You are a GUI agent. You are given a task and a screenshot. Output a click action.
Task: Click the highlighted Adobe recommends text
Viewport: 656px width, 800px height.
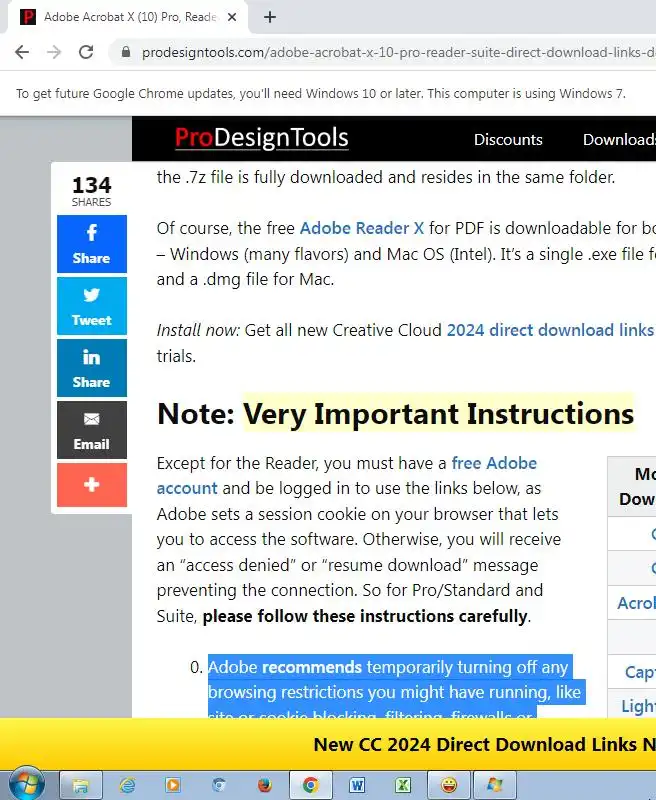click(394, 686)
